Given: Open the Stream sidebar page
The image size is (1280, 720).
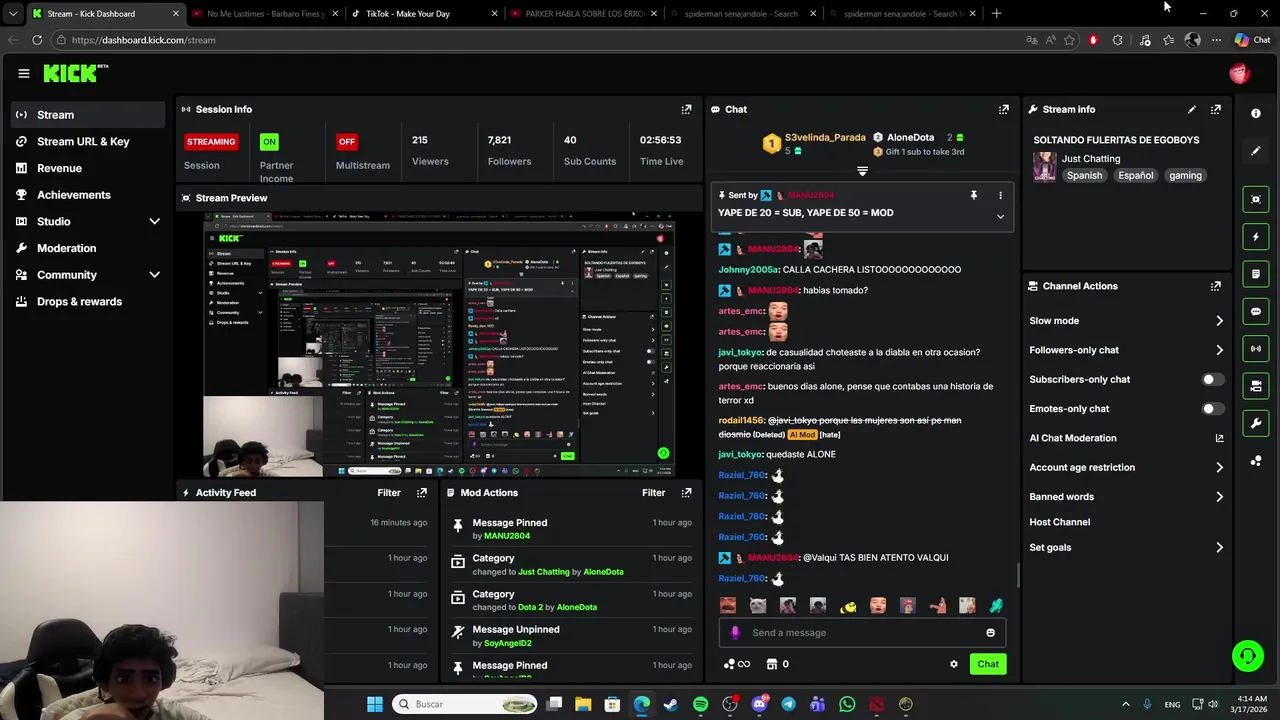Looking at the screenshot, I should [88, 115].
